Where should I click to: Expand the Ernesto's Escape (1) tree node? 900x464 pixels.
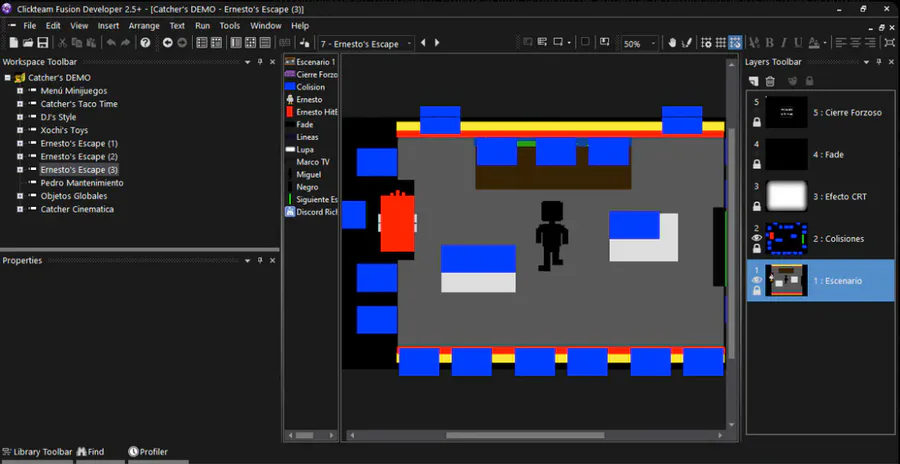[x=20, y=144]
